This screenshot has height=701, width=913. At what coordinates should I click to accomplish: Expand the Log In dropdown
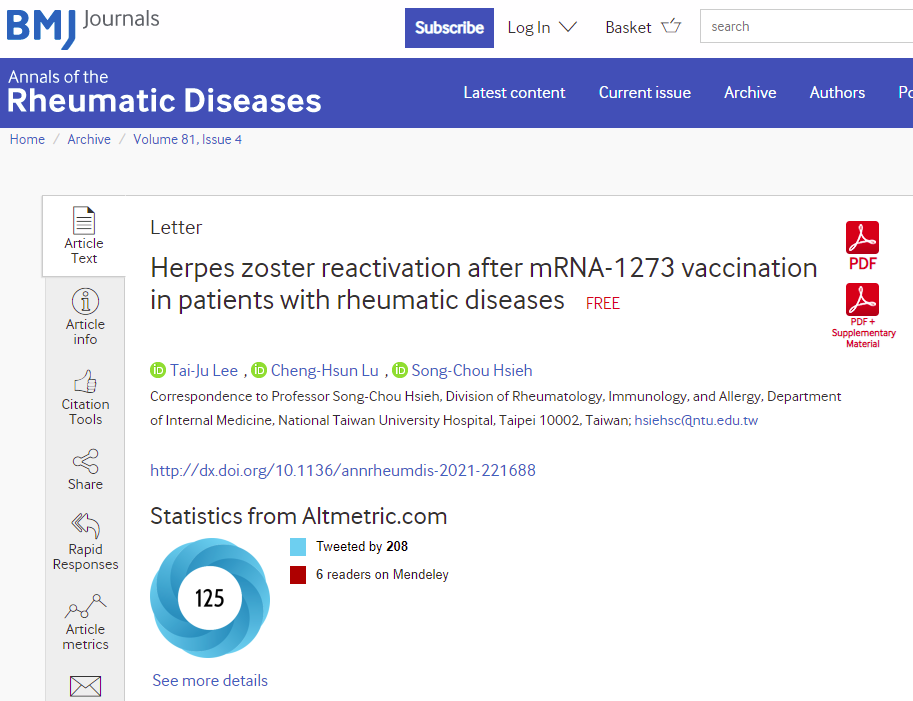point(542,27)
